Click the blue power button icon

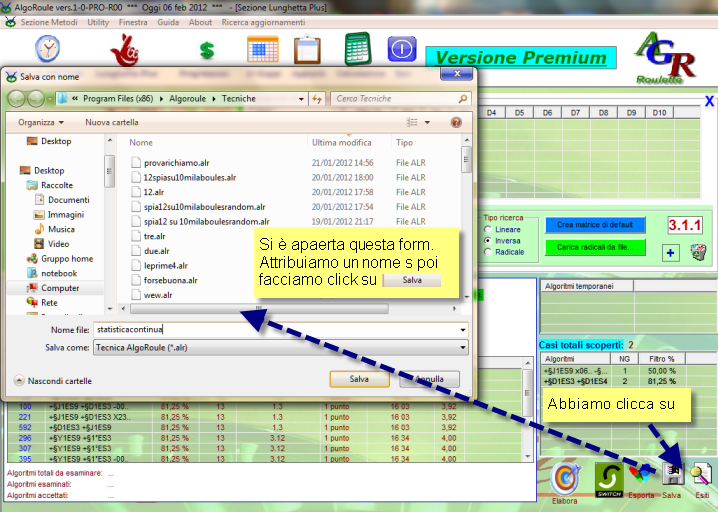402,49
